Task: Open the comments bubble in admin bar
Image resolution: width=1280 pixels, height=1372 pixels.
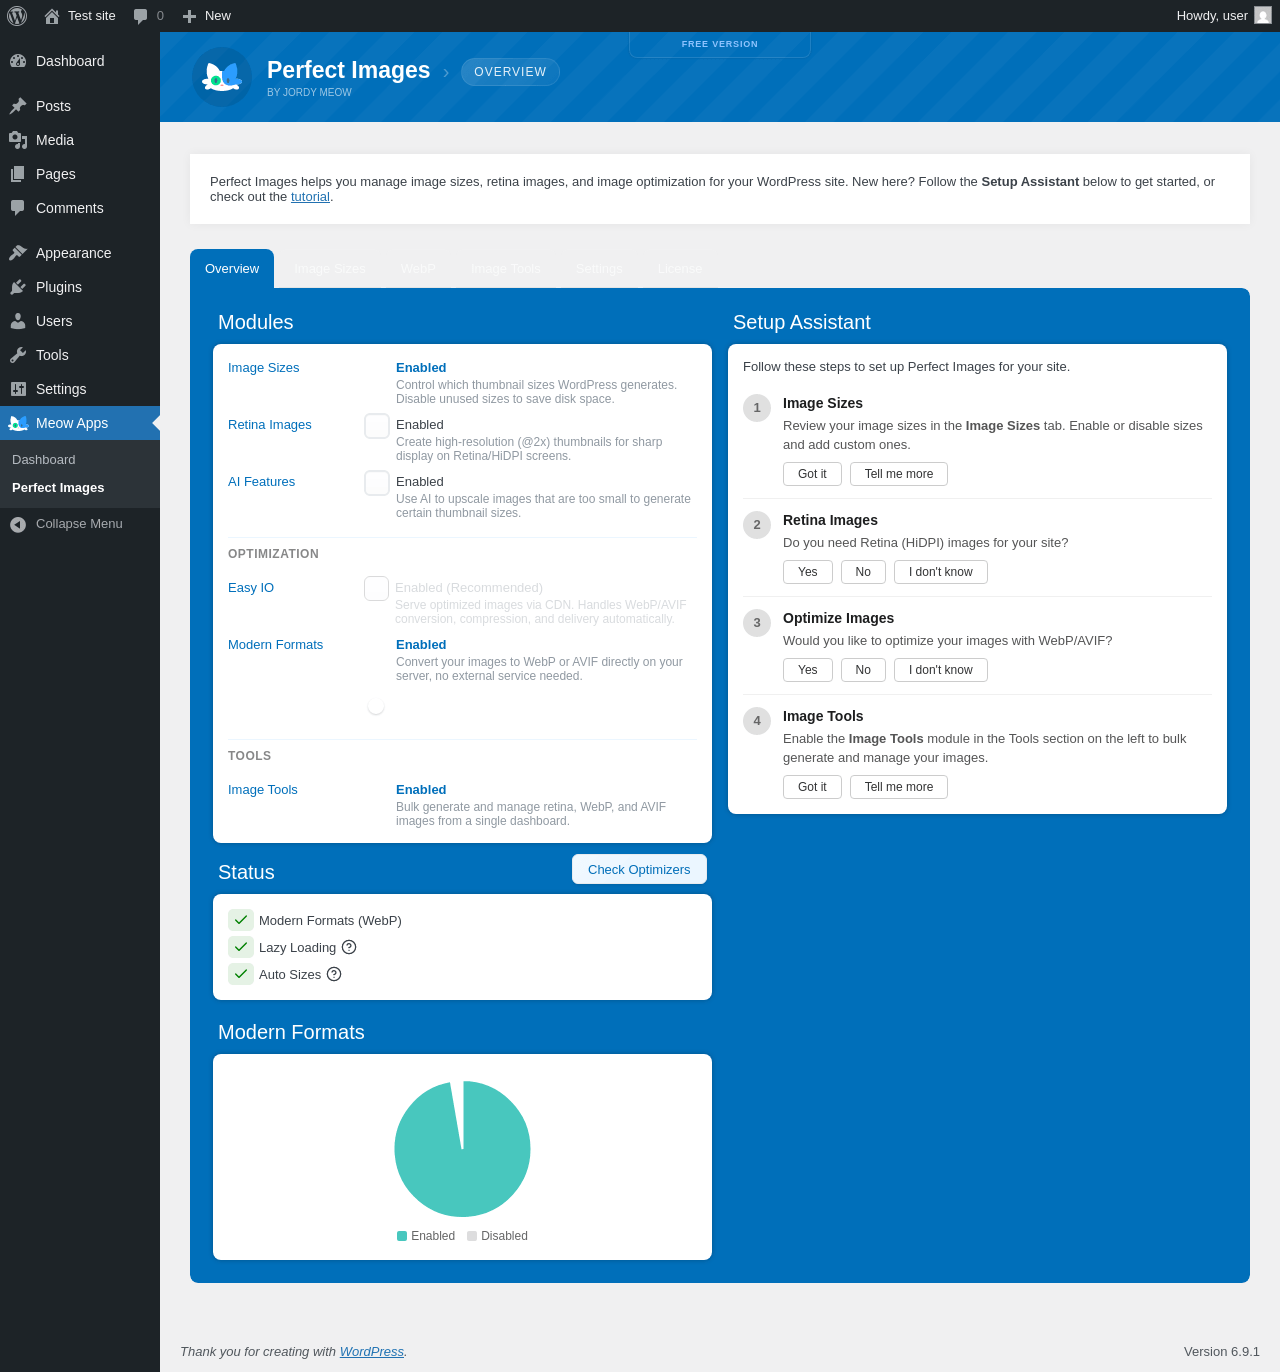Action: point(148,16)
